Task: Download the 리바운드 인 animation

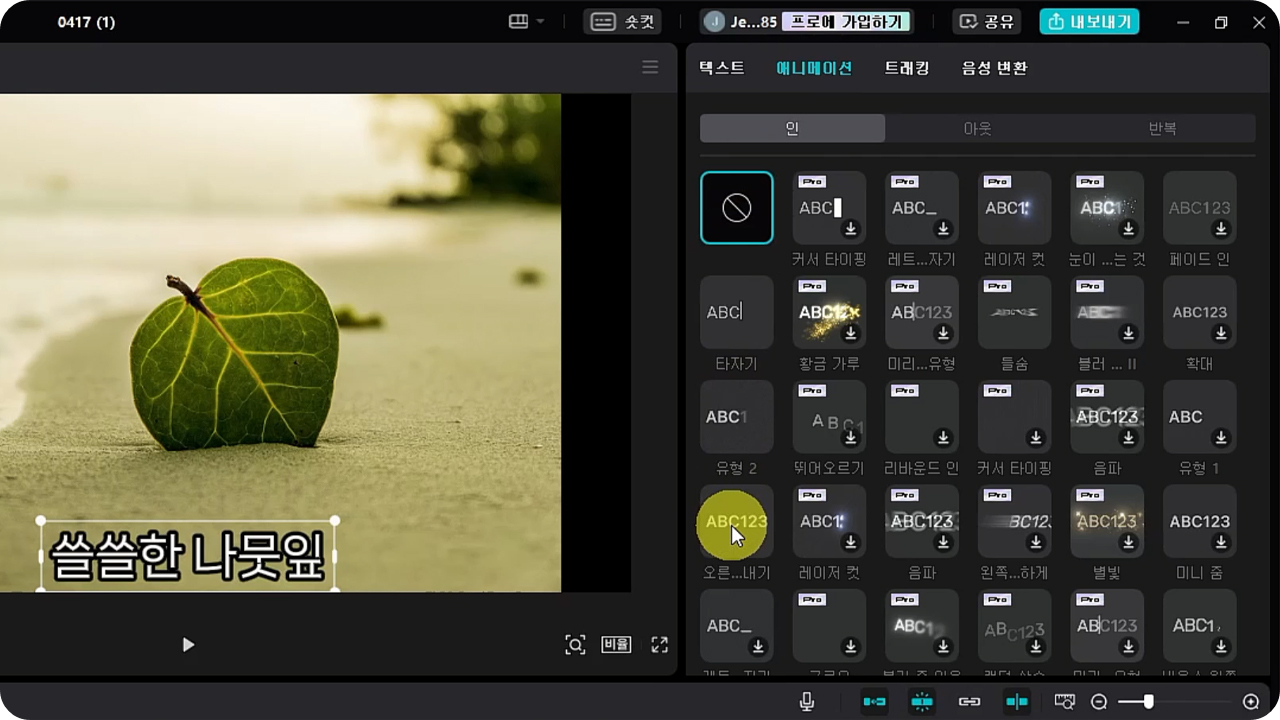Action: click(x=943, y=438)
